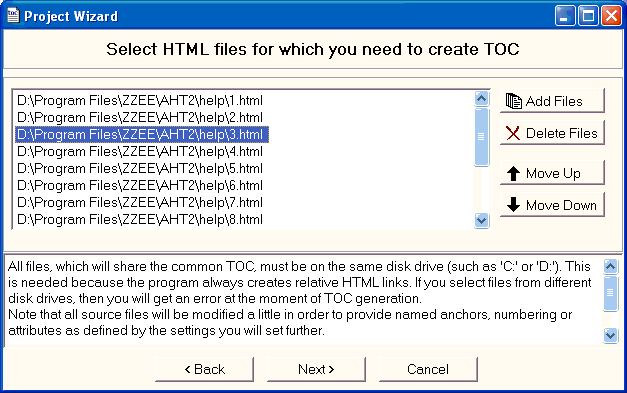The image size is (627, 393).
Task: Click the Move Up arrow icon
Action: click(x=513, y=174)
